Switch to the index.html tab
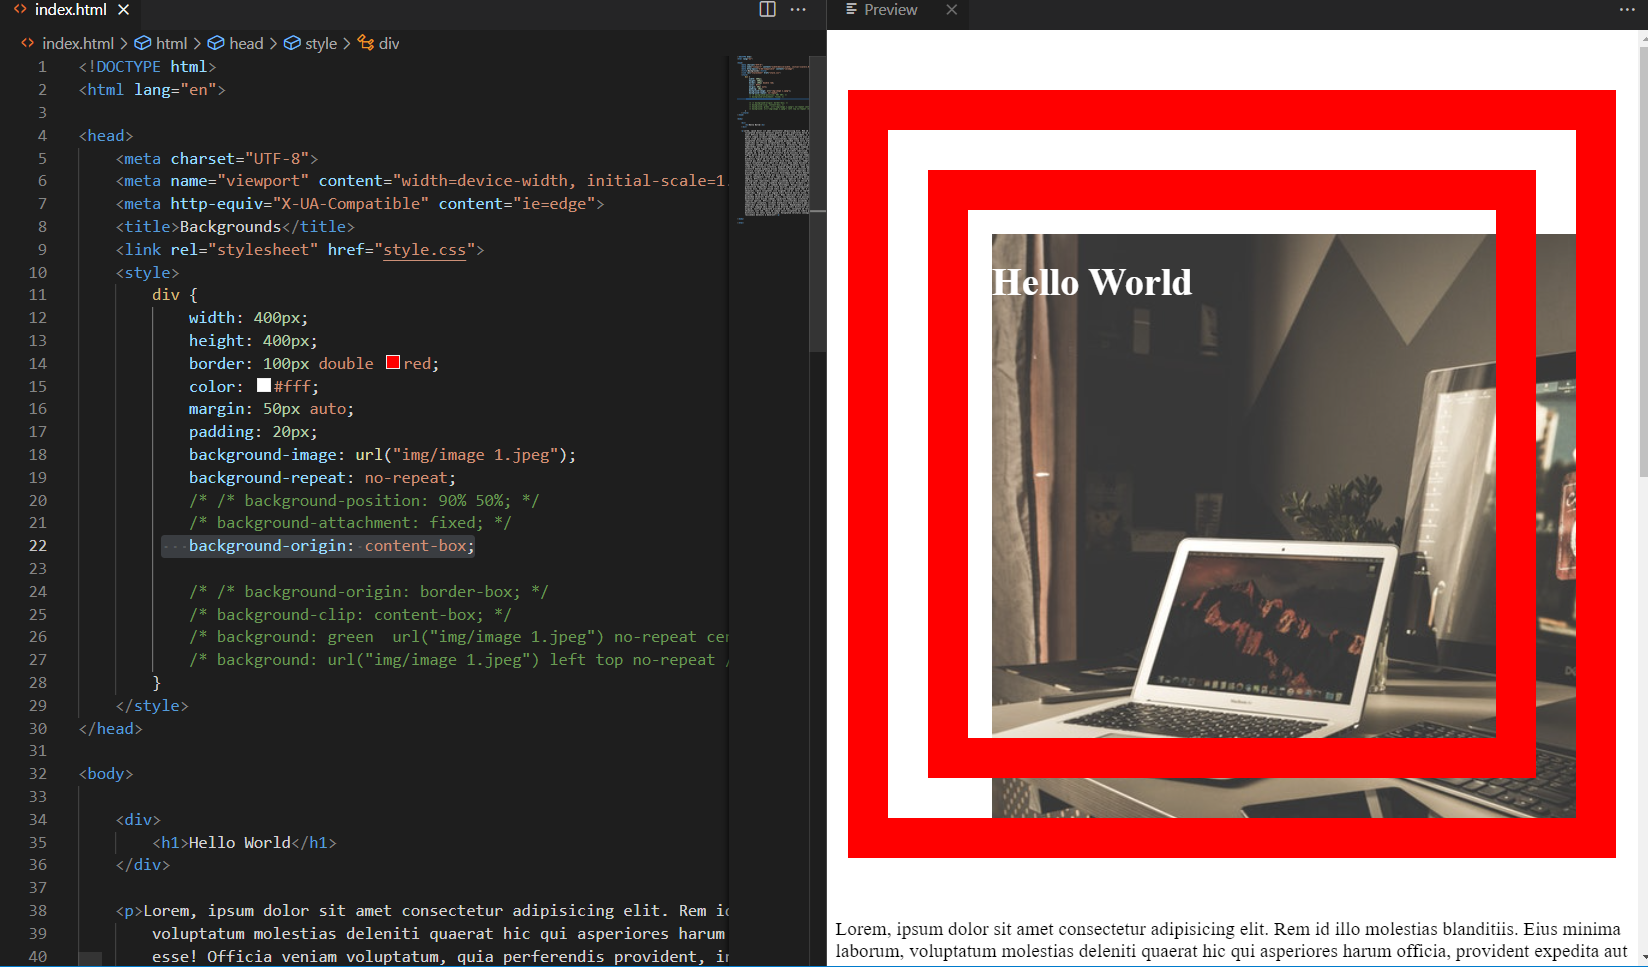Viewport: 1648px width, 967px height. 70,9
